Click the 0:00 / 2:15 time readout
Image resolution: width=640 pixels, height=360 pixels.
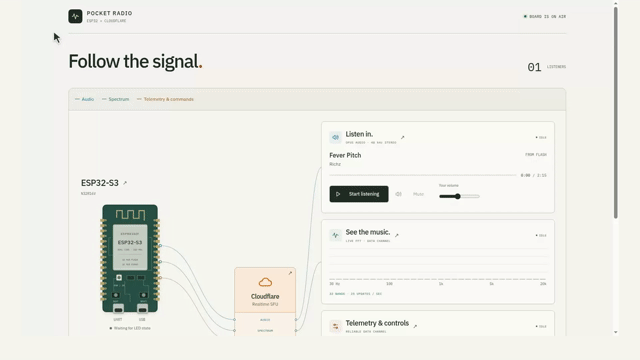533,176
